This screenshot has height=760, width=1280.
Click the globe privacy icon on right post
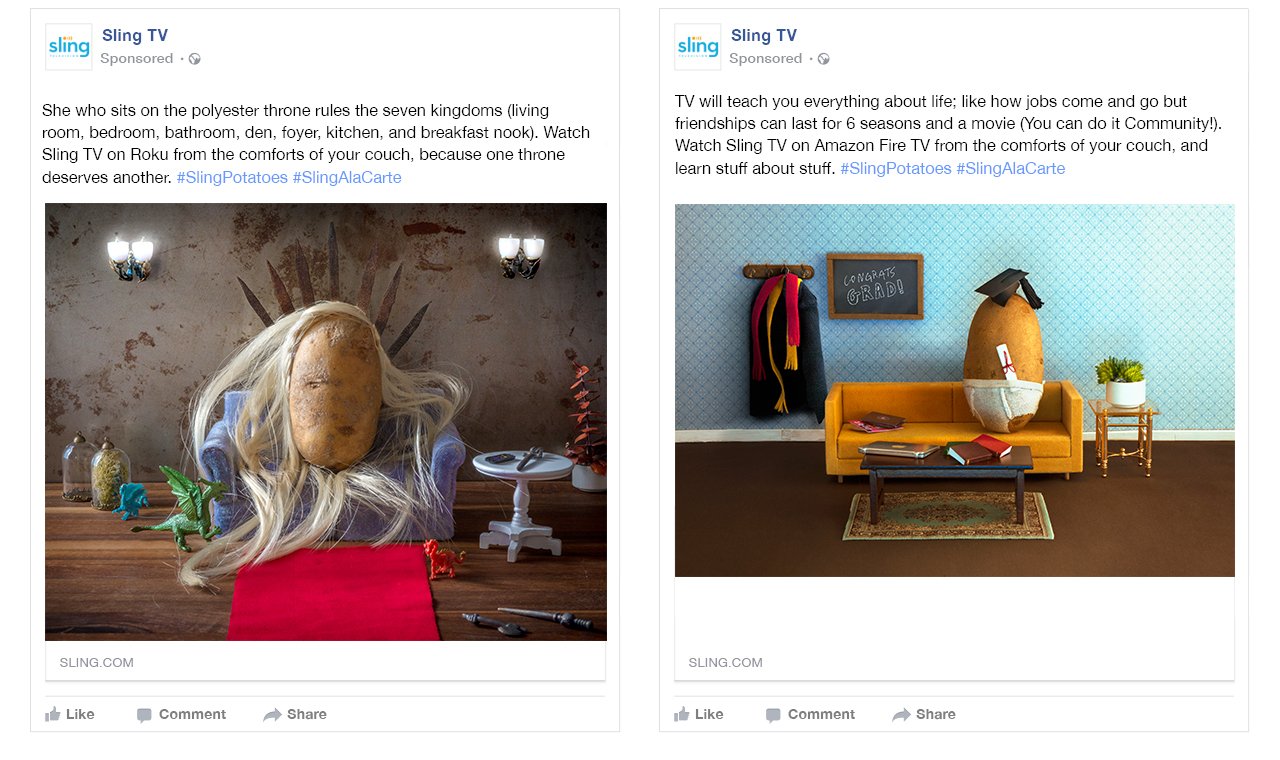[824, 59]
